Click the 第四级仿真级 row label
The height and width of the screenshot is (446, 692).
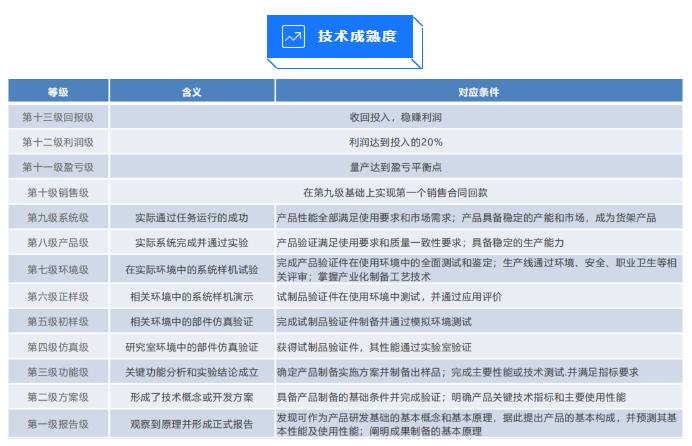(x=58, y=347)
